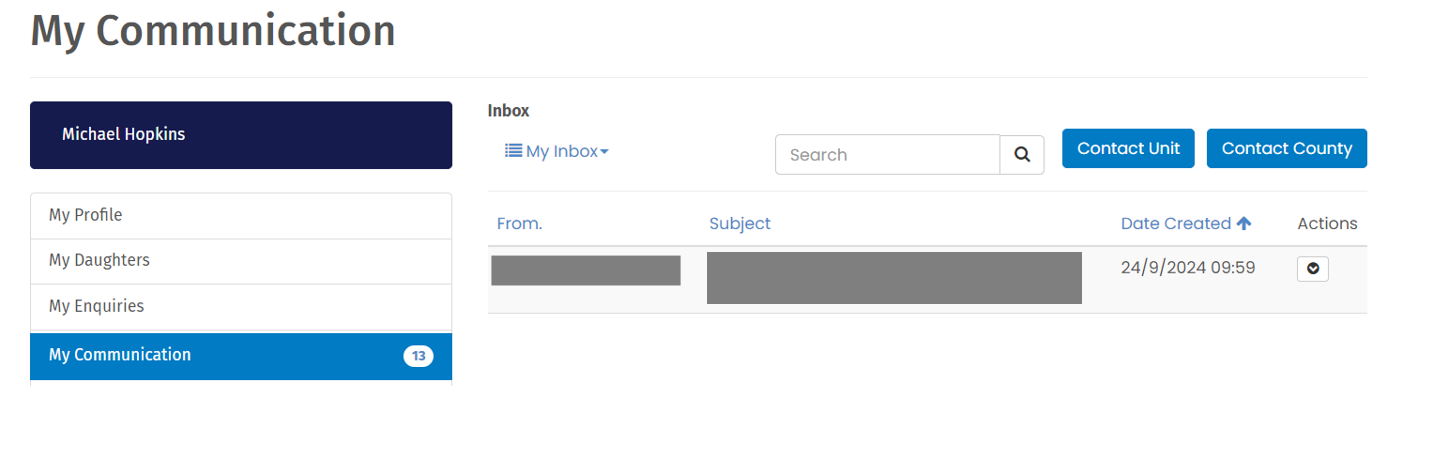Image resolution: width=1429 pixels, height=464 pixels.
Task: Click the redacted subject of the message
Action: (x=894, y=278)
